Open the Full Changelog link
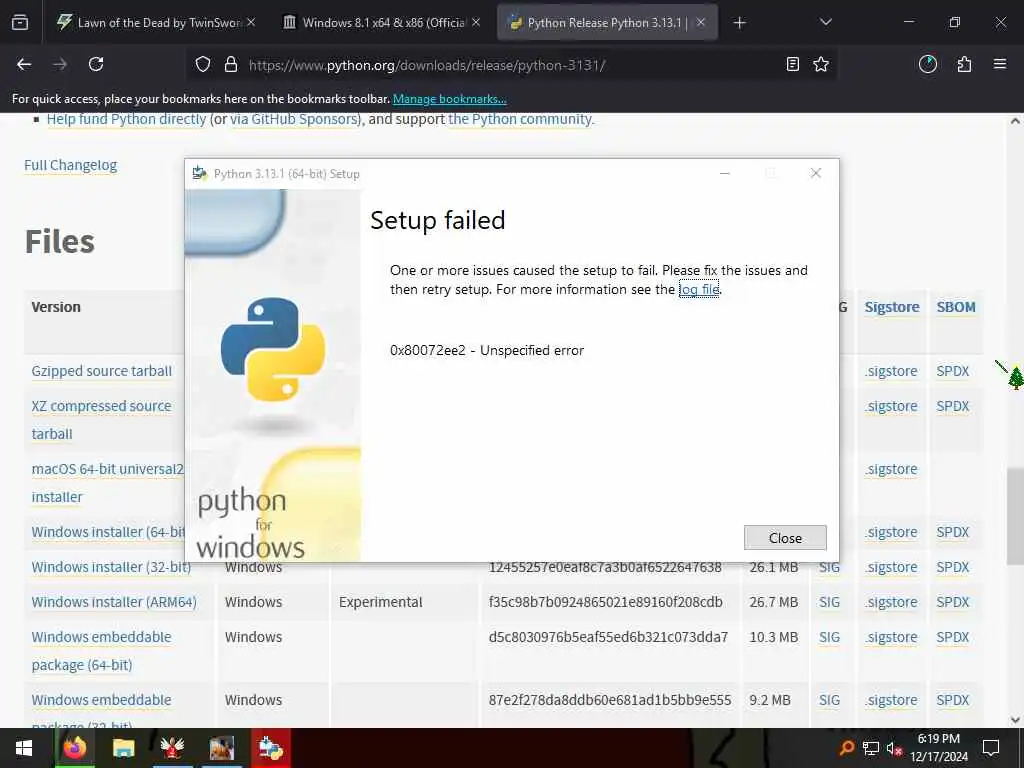This screenshot has height=768, width=1024. click(x=71, y=165)
